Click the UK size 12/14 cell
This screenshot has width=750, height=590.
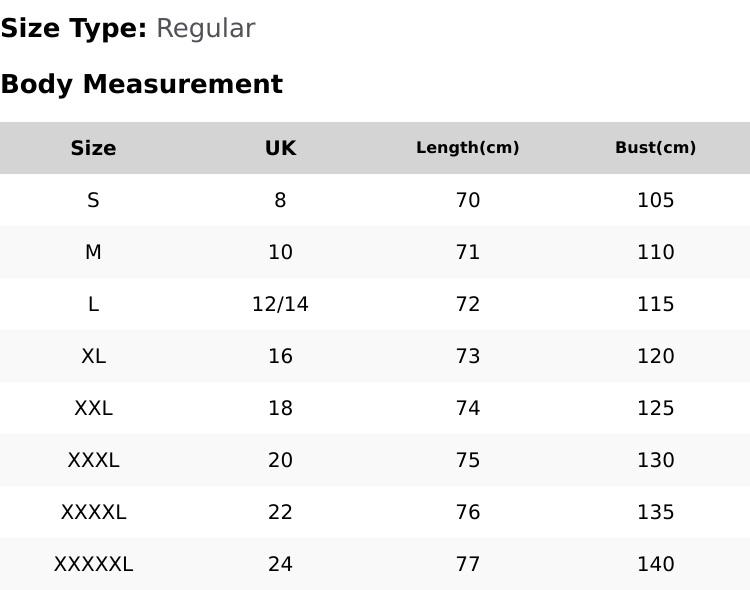(x=280, y=304)
